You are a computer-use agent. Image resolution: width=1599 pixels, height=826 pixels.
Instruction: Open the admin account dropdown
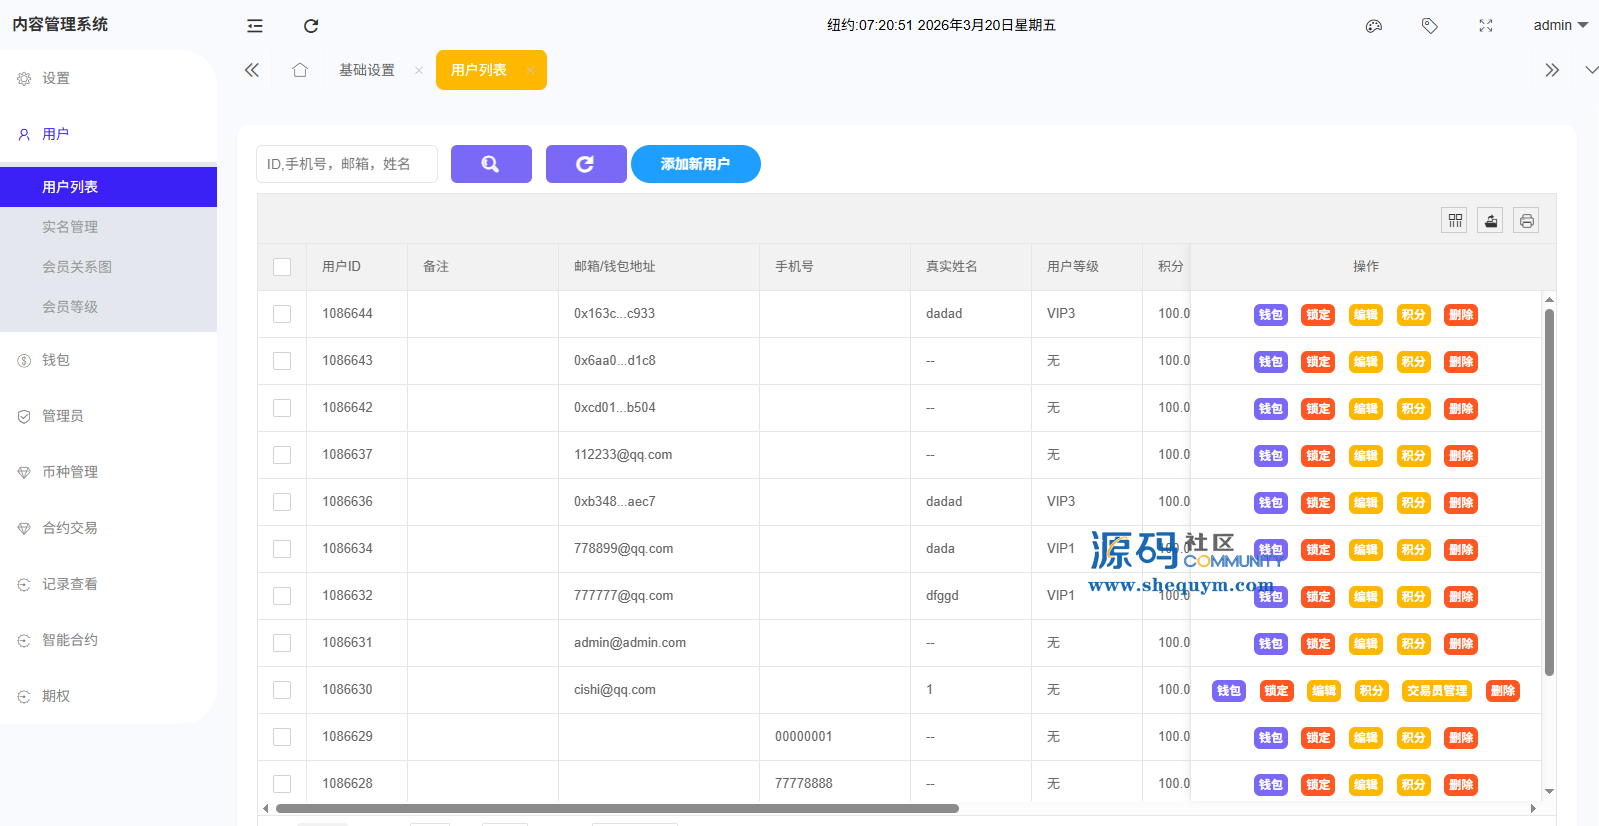coord(1559,26)
